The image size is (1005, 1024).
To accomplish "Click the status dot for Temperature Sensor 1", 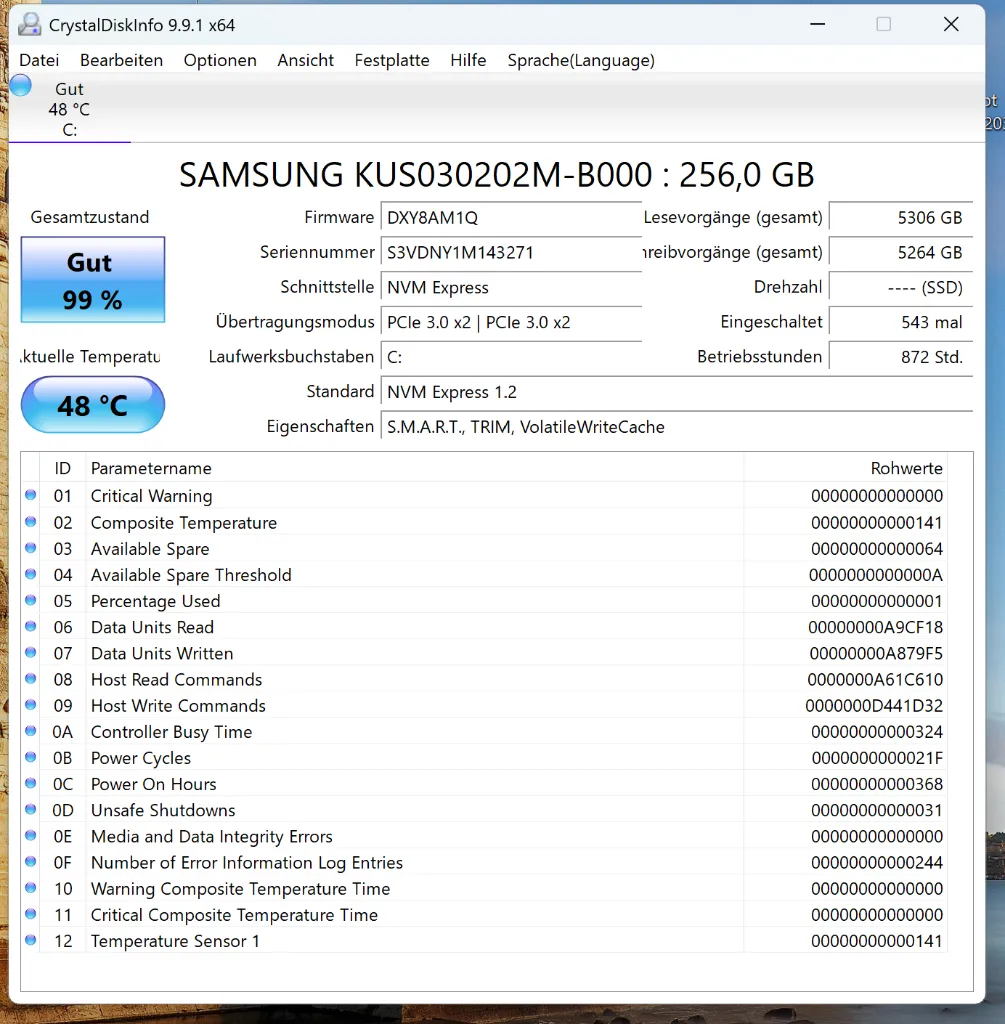I will click(31, 940).
